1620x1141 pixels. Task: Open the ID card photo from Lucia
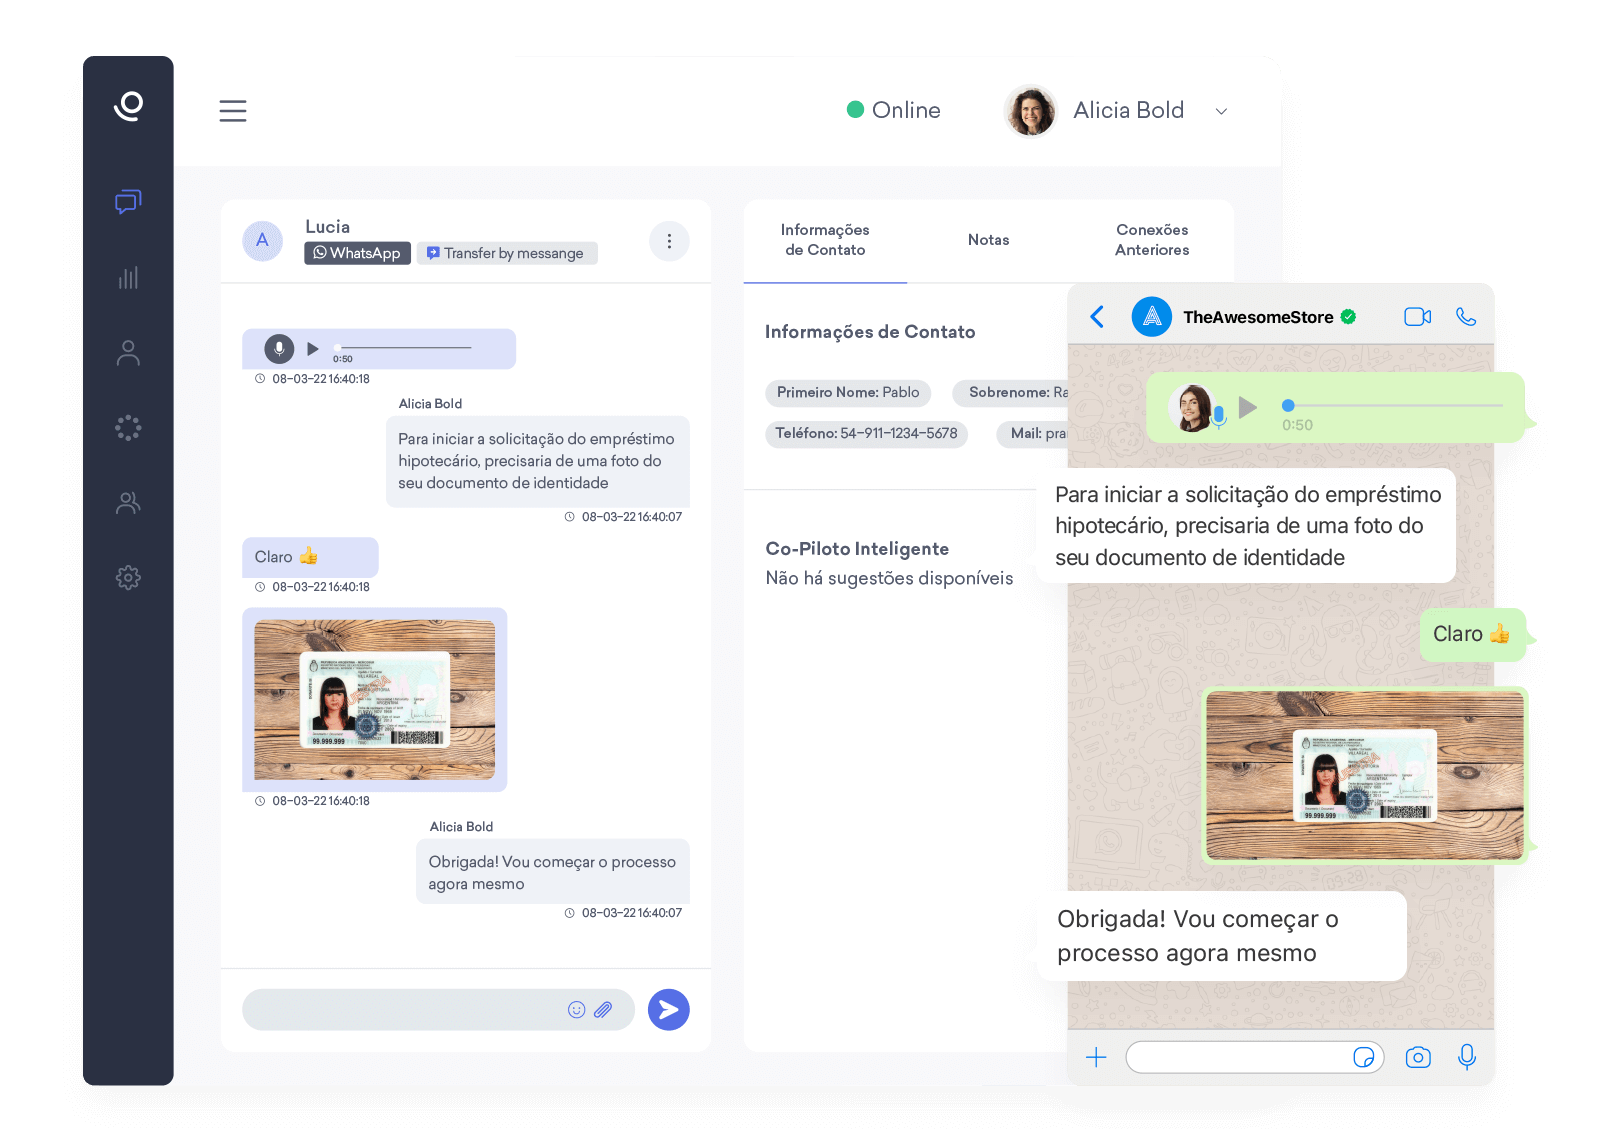point(374,700)
